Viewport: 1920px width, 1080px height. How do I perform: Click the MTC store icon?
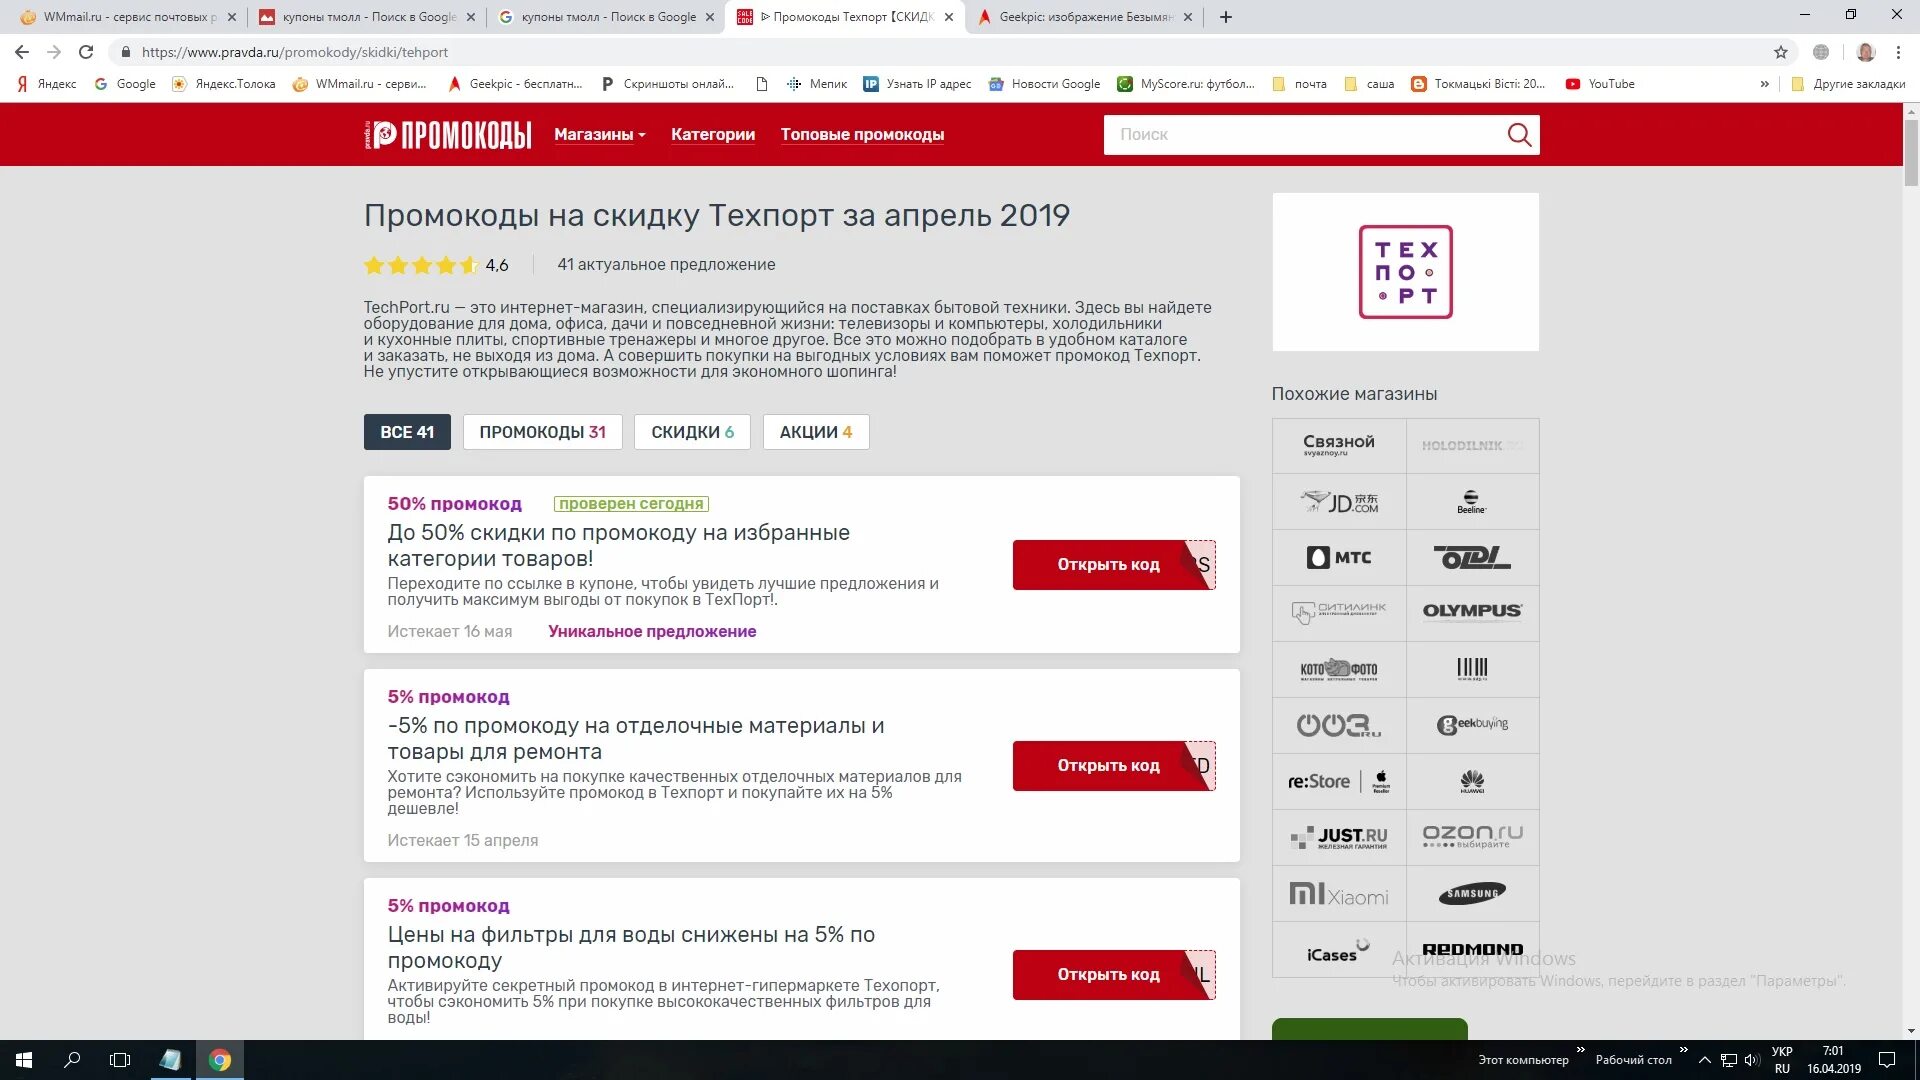1338,556
